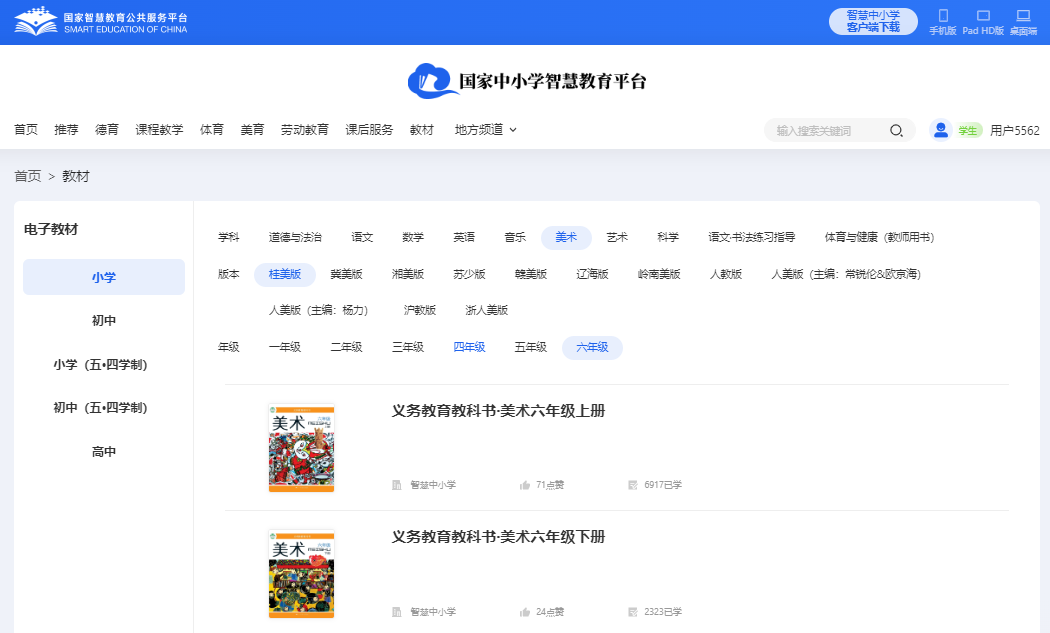
Task: Filter by 三年级 grade
Action: tap(408, 347)
